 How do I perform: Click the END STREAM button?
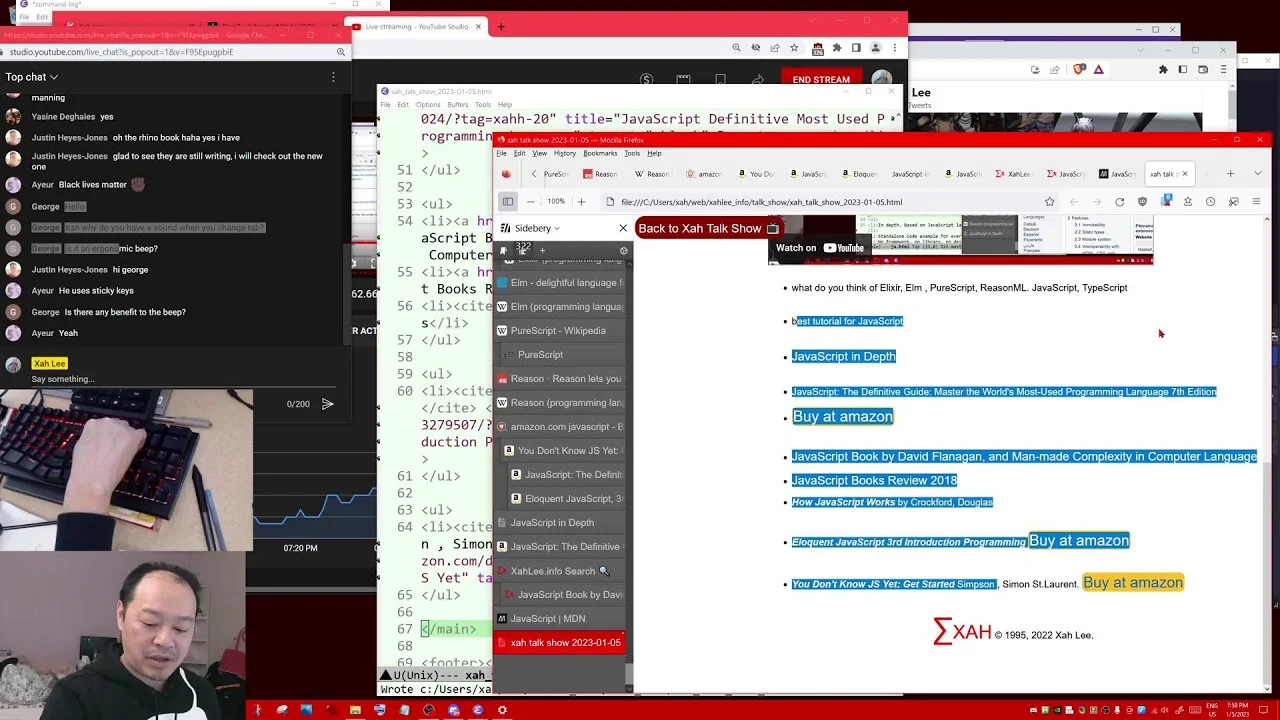[x=821, y=80]
